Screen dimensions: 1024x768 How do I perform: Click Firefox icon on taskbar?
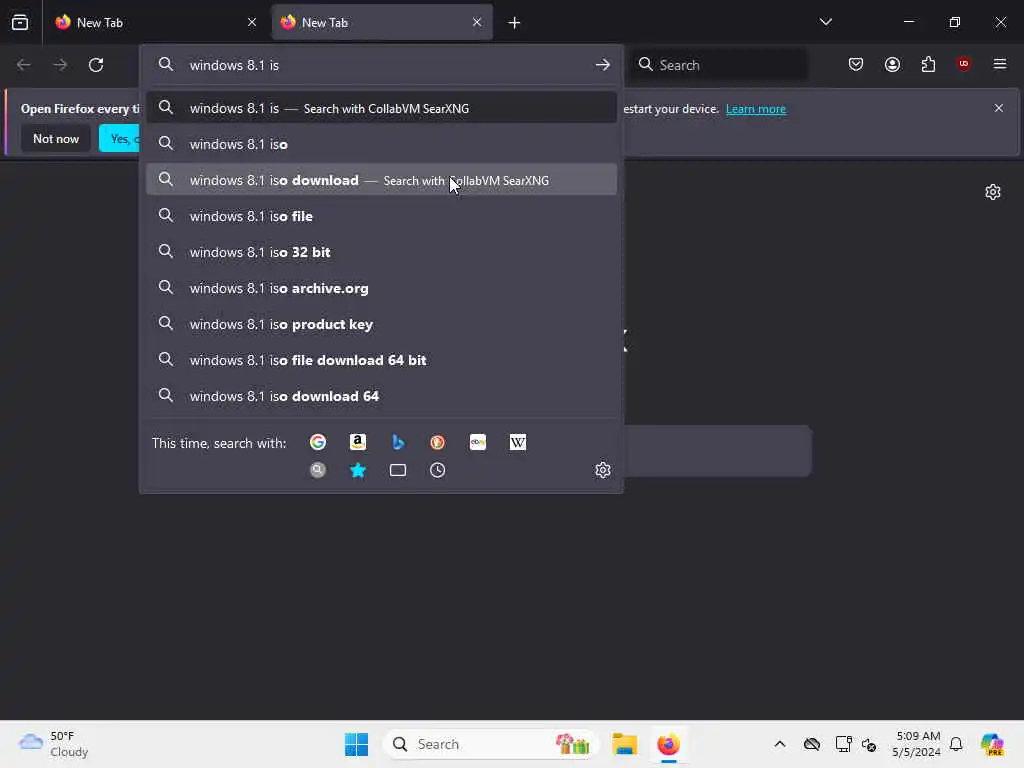(668, 744)
